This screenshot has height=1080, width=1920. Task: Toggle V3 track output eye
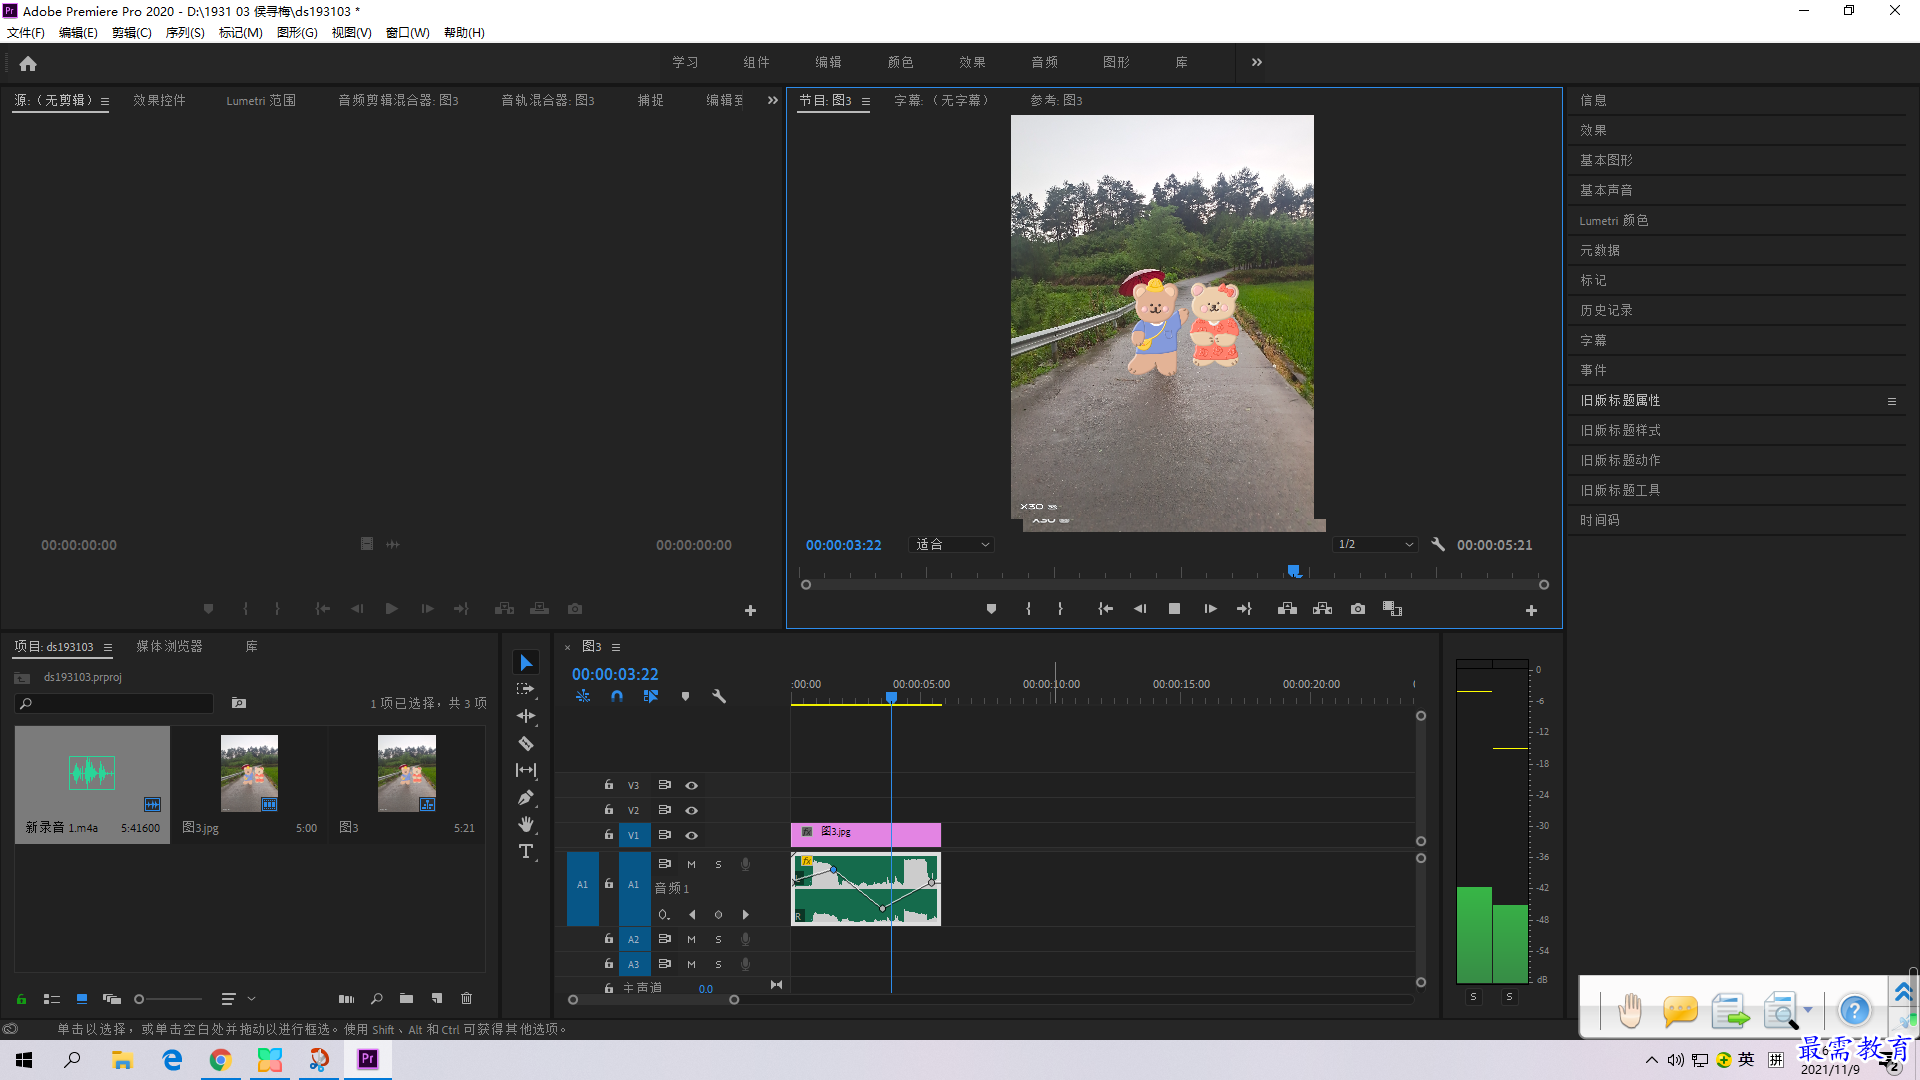tap(691, 786)
